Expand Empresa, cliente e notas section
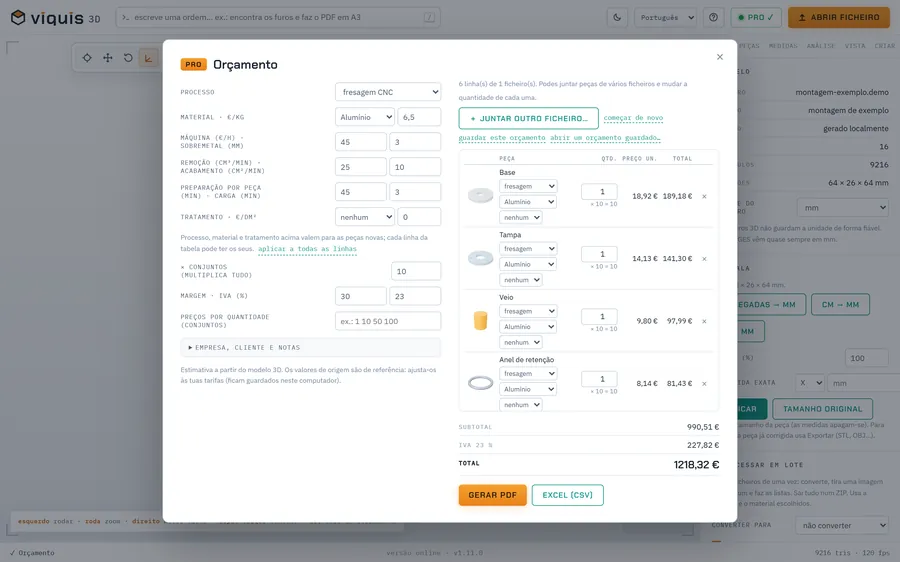The width and height of the screenshot is (900, 562). 311,347
